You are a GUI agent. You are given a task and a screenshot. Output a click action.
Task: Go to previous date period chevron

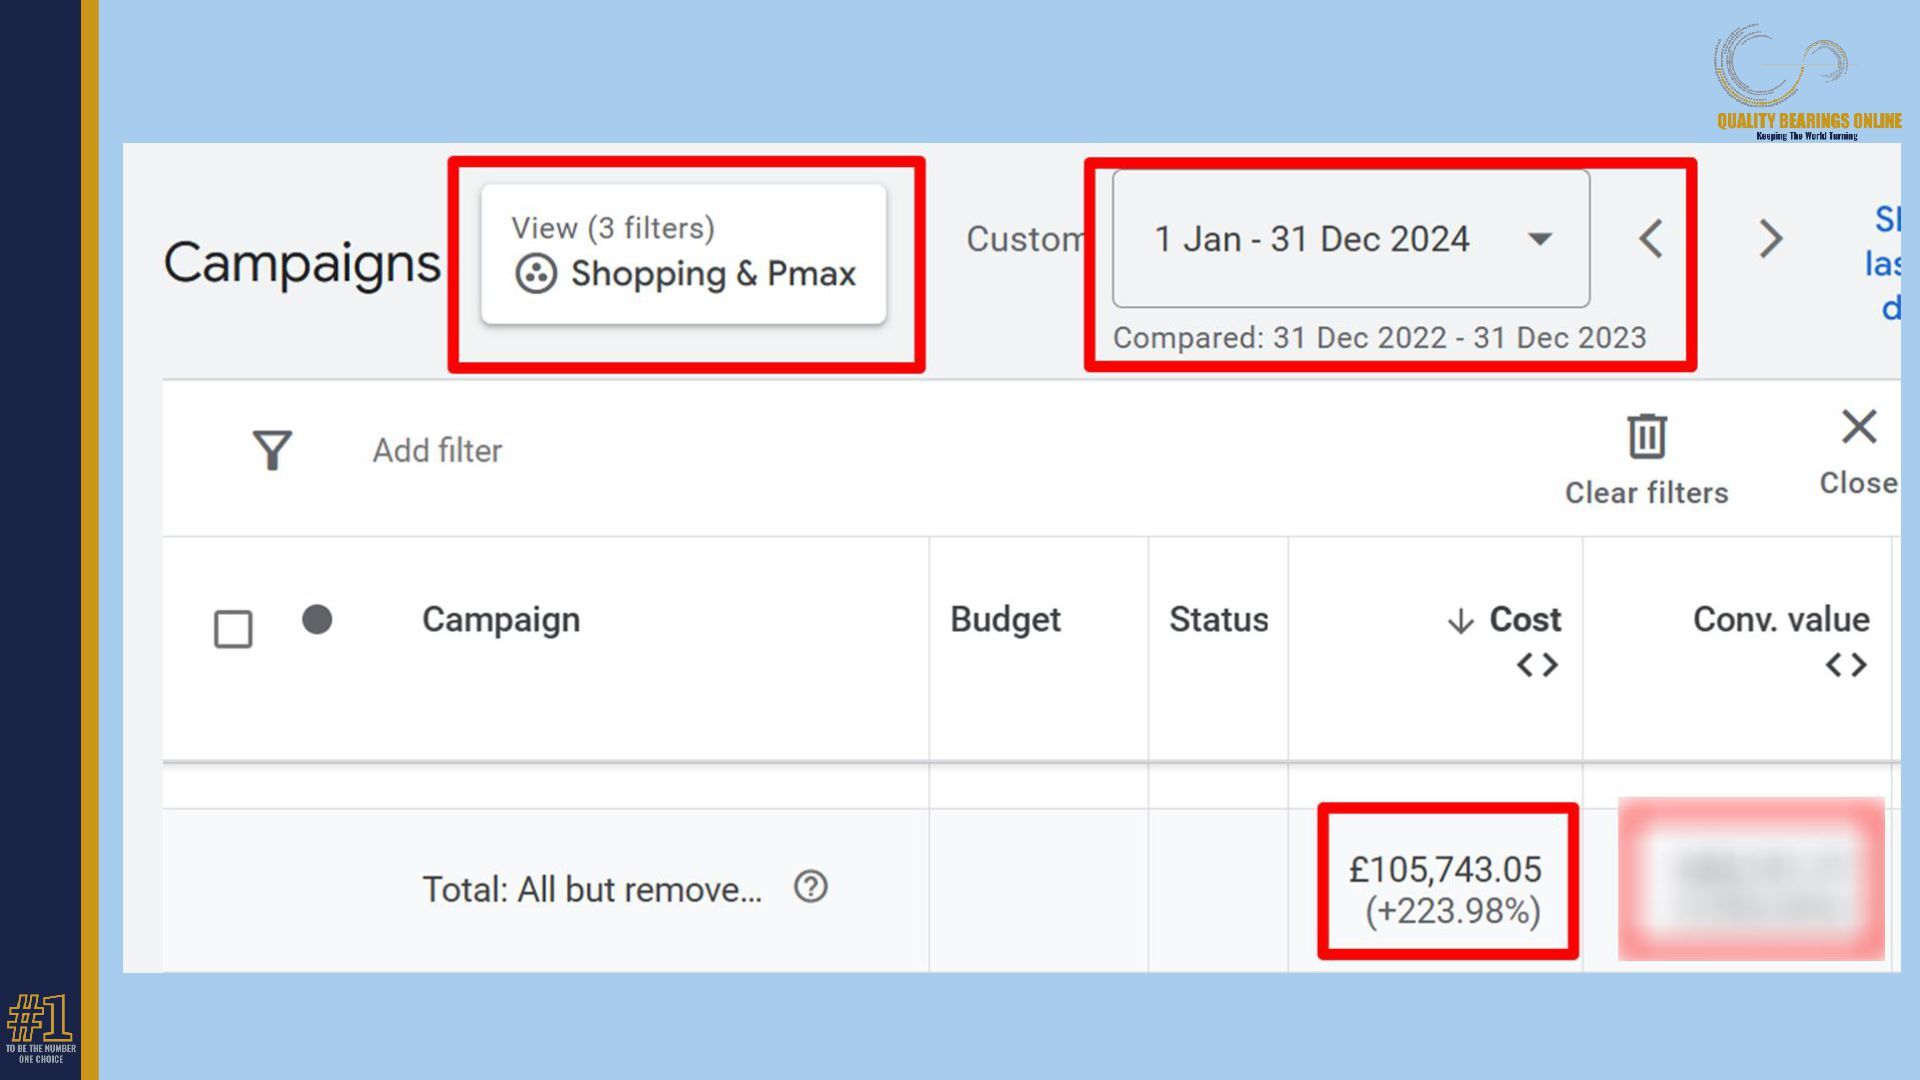point(1651,239)
